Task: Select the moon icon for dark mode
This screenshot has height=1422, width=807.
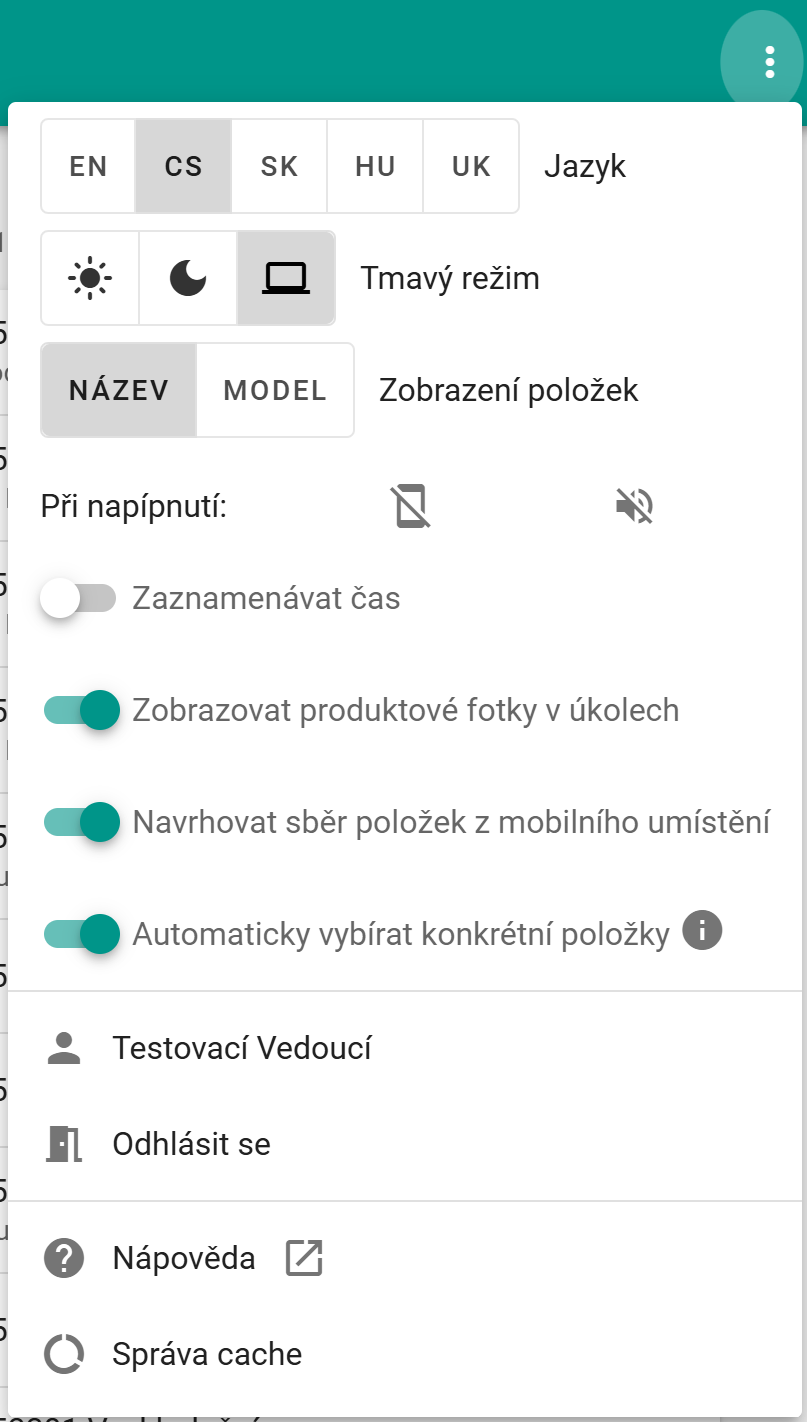Action: click(x=187, y=278)
